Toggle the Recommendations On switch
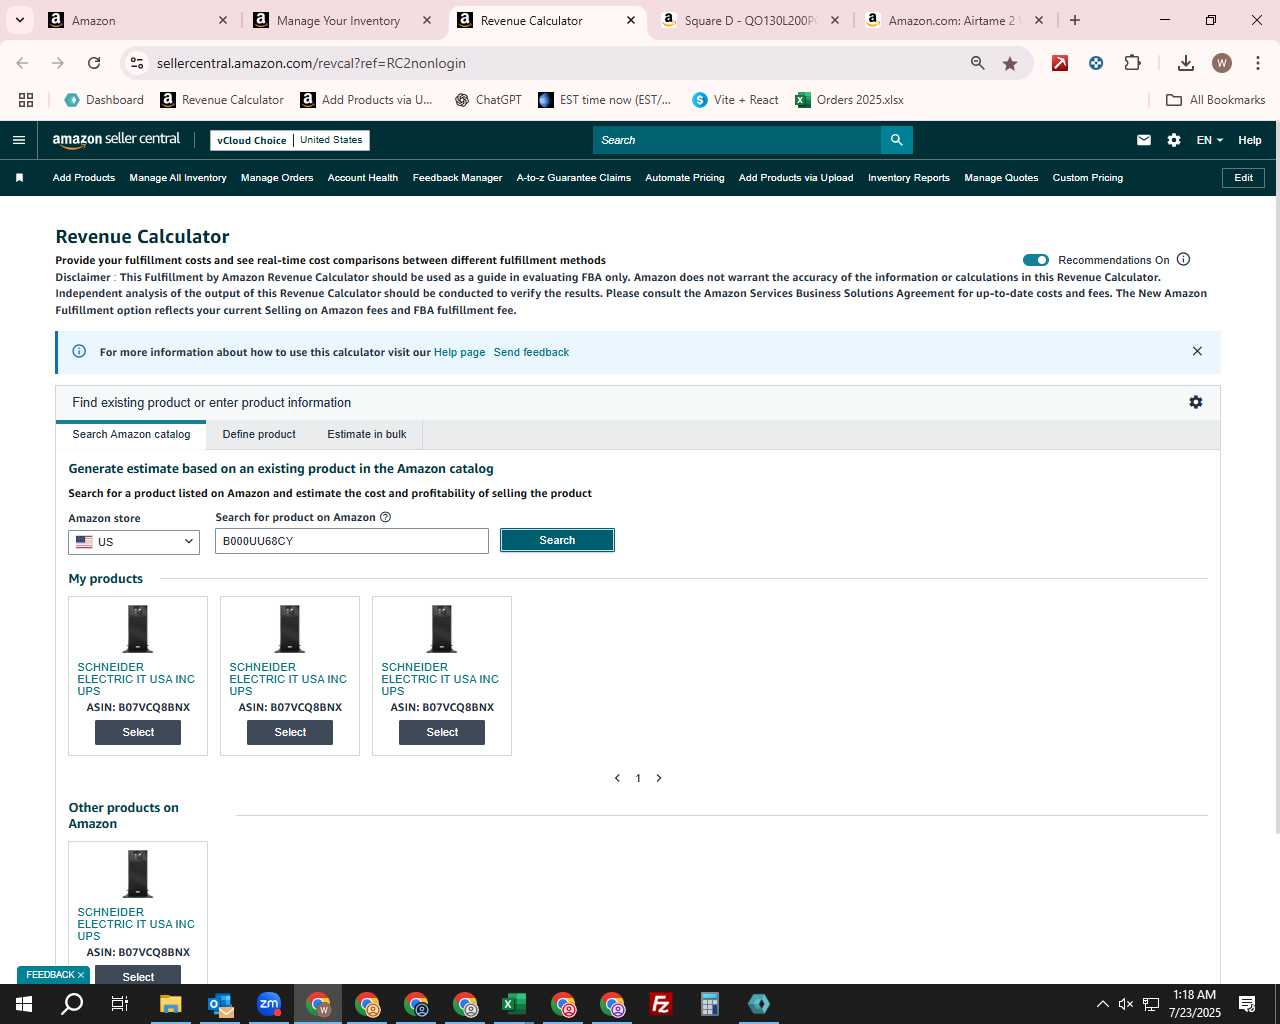Screen dimensions: 1280x1024 point(1036,260)
